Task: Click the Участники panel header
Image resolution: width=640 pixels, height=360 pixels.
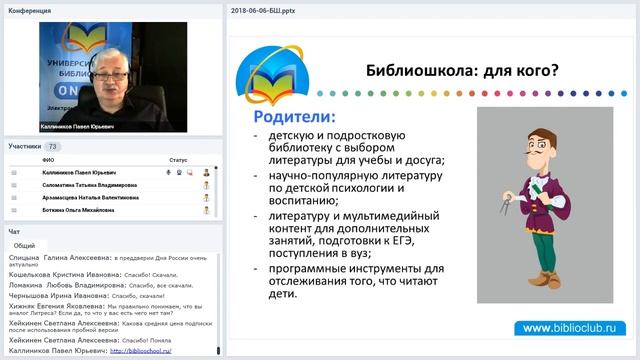Action: [113, 146]
